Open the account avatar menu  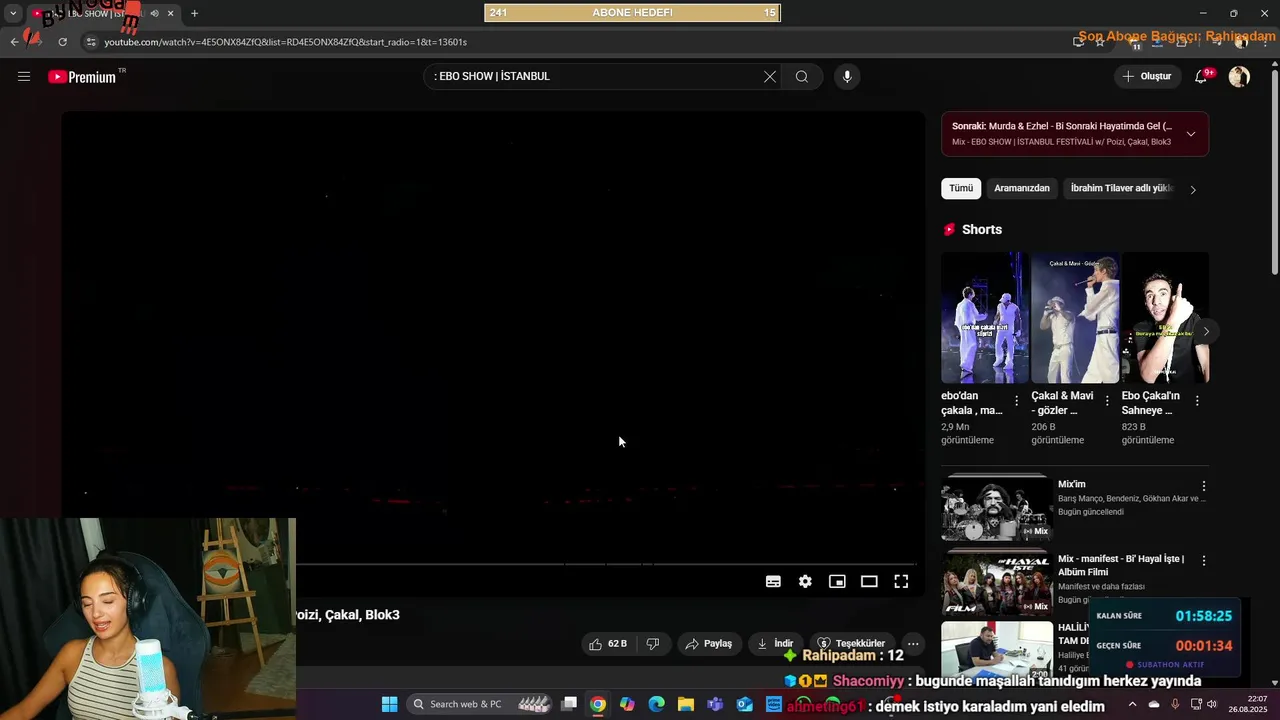pos(1239,76)
